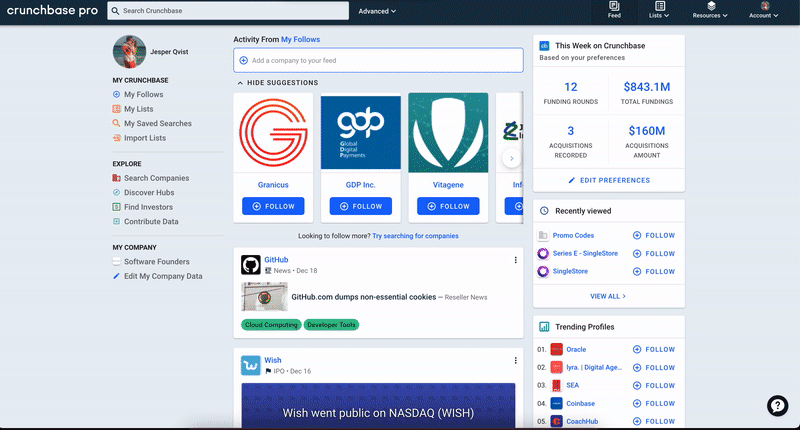The width and height of the screenshot is (800, 430).
Task: Open the GDP Inc. link
Action: [360, 185]
